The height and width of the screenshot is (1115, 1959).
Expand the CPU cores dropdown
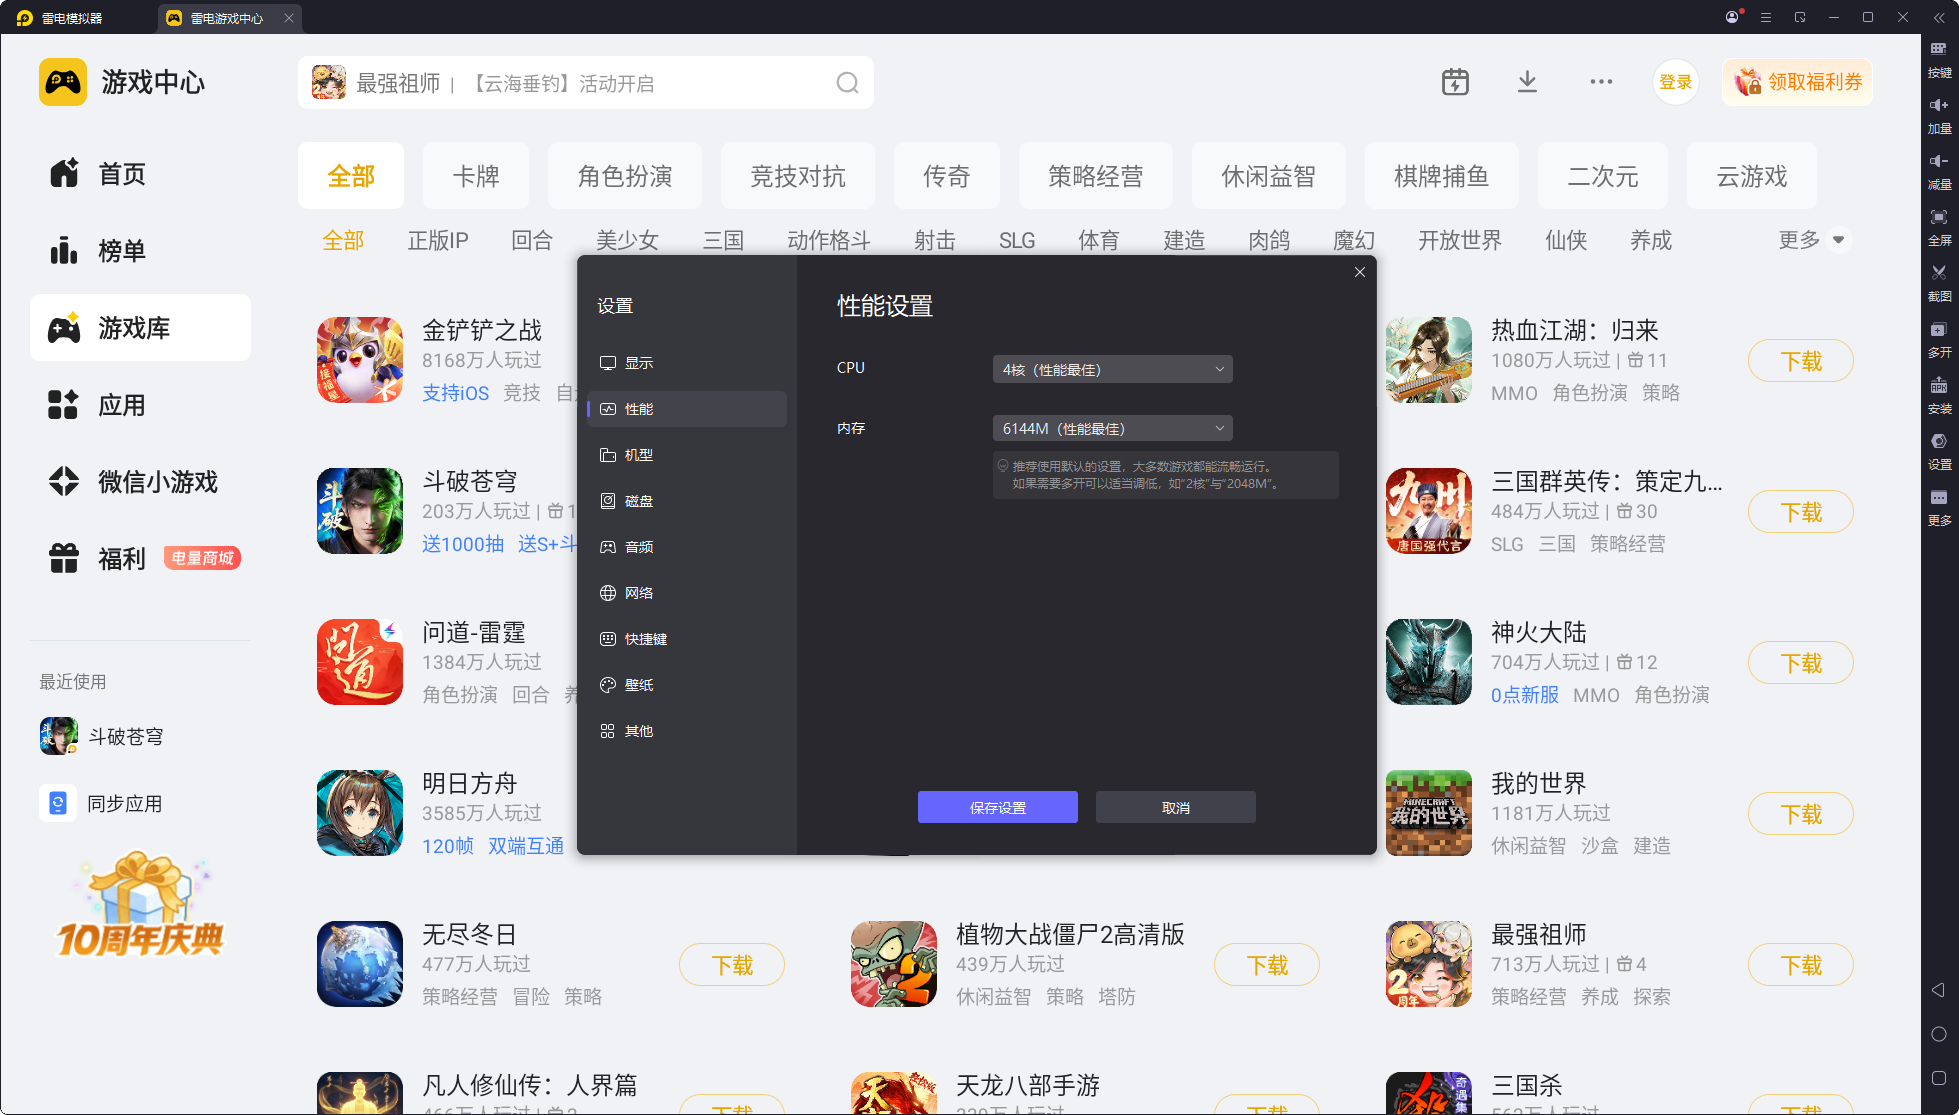point(1112,369)
